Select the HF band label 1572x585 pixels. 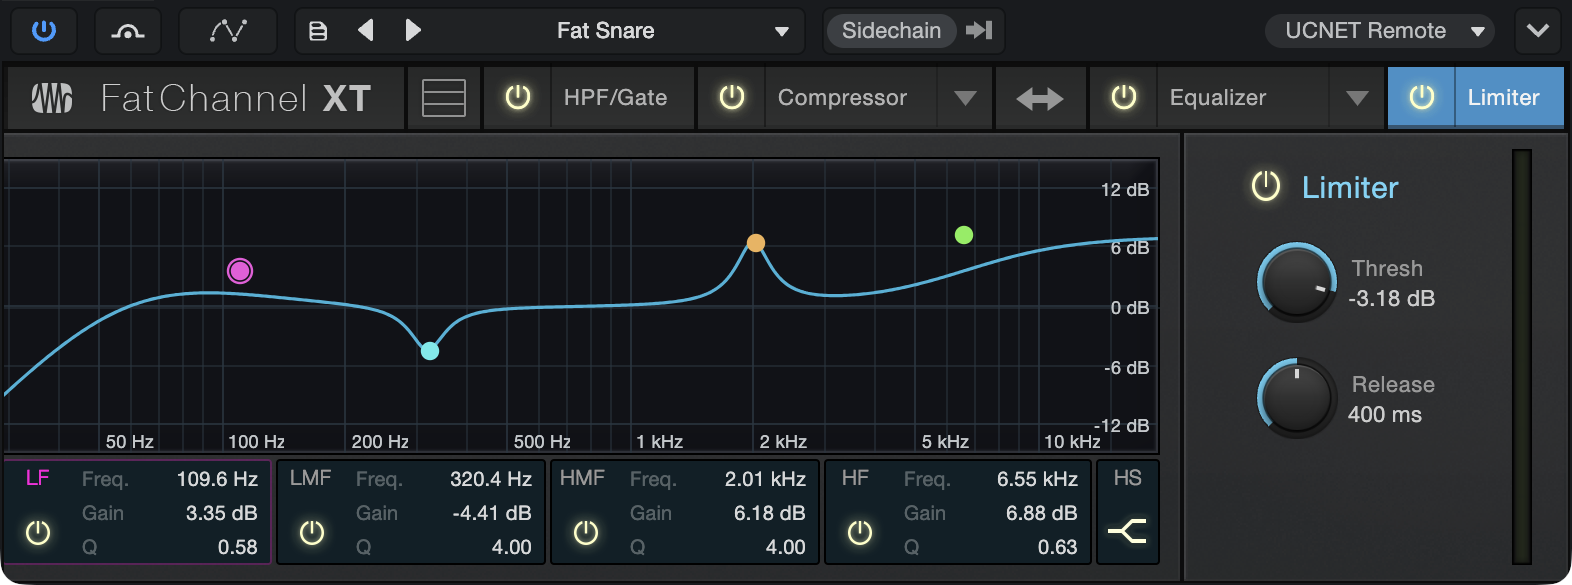click(855, 478)
